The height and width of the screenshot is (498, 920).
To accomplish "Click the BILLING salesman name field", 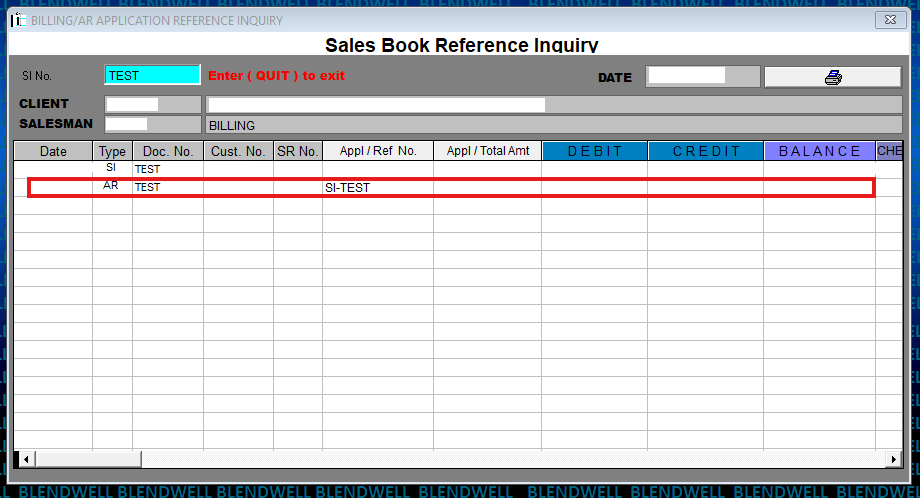I will pos(554,125).
